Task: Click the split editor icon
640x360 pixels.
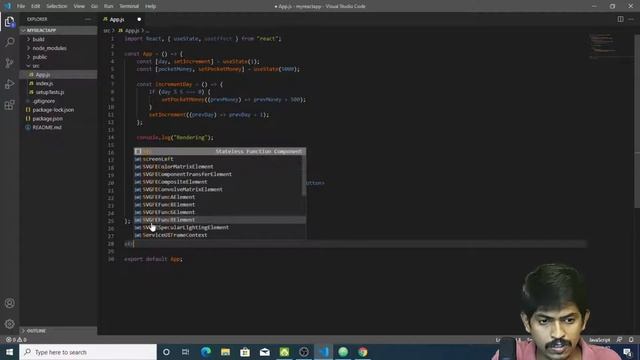Action: tap(620, 19)
